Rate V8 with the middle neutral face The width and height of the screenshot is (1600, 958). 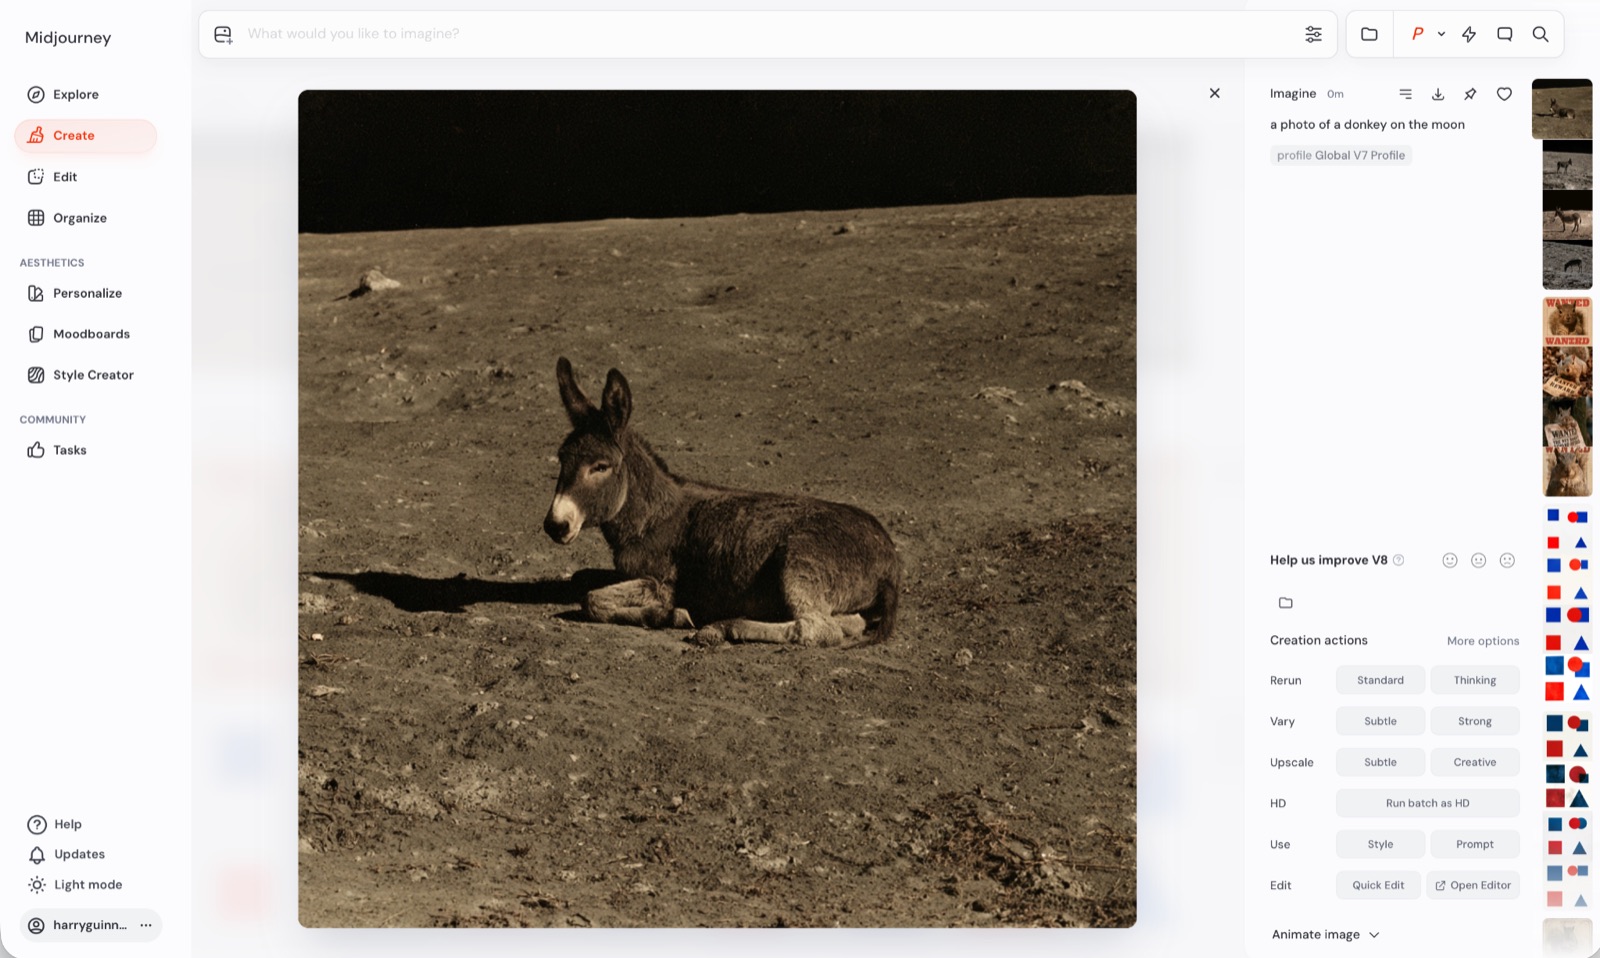[1478, 560]
